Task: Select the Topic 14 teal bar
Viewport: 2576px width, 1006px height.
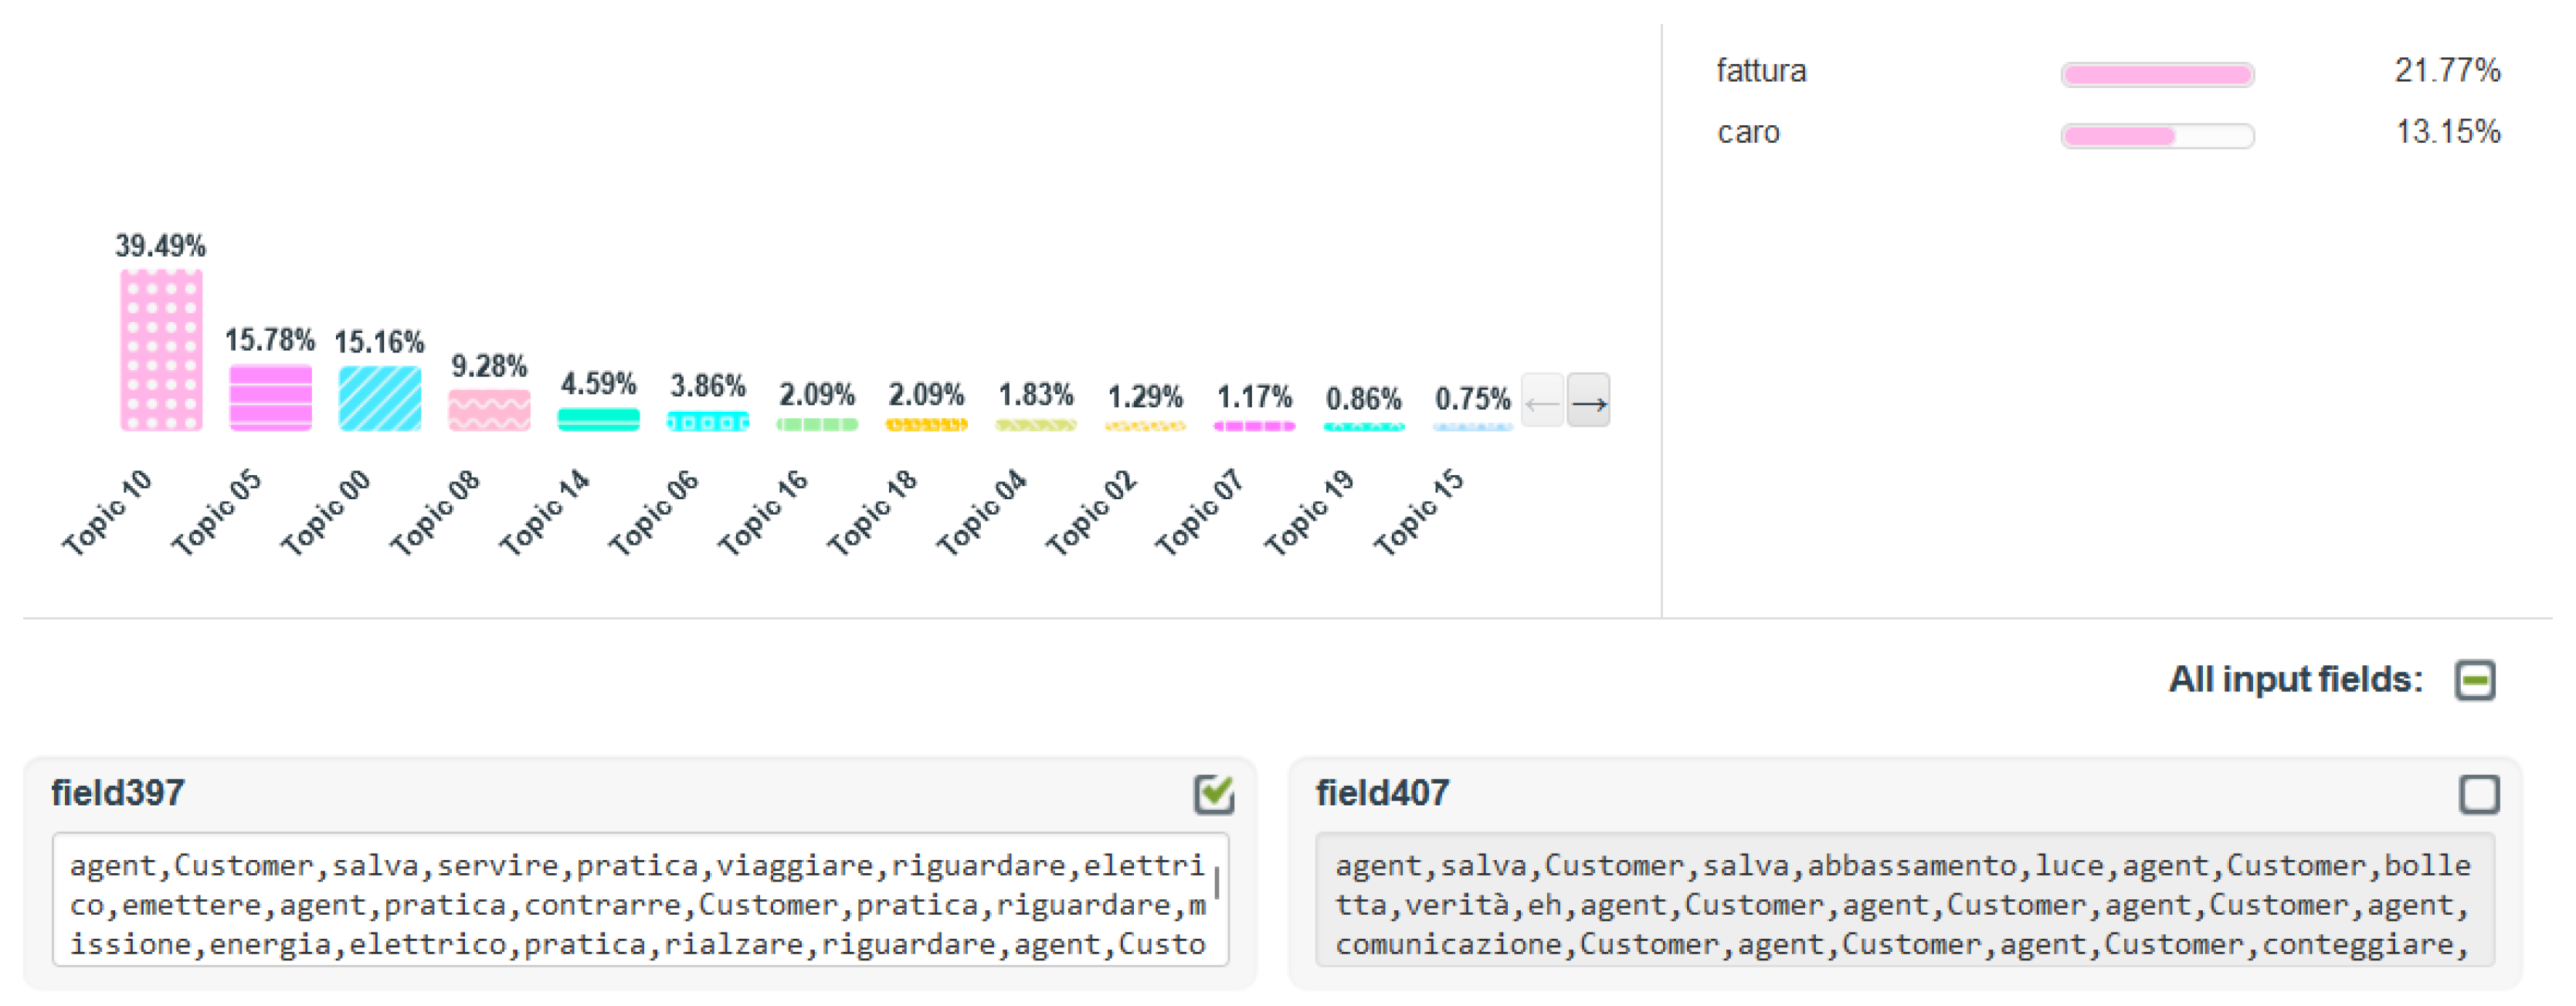Action: click(x=598, y=419)
